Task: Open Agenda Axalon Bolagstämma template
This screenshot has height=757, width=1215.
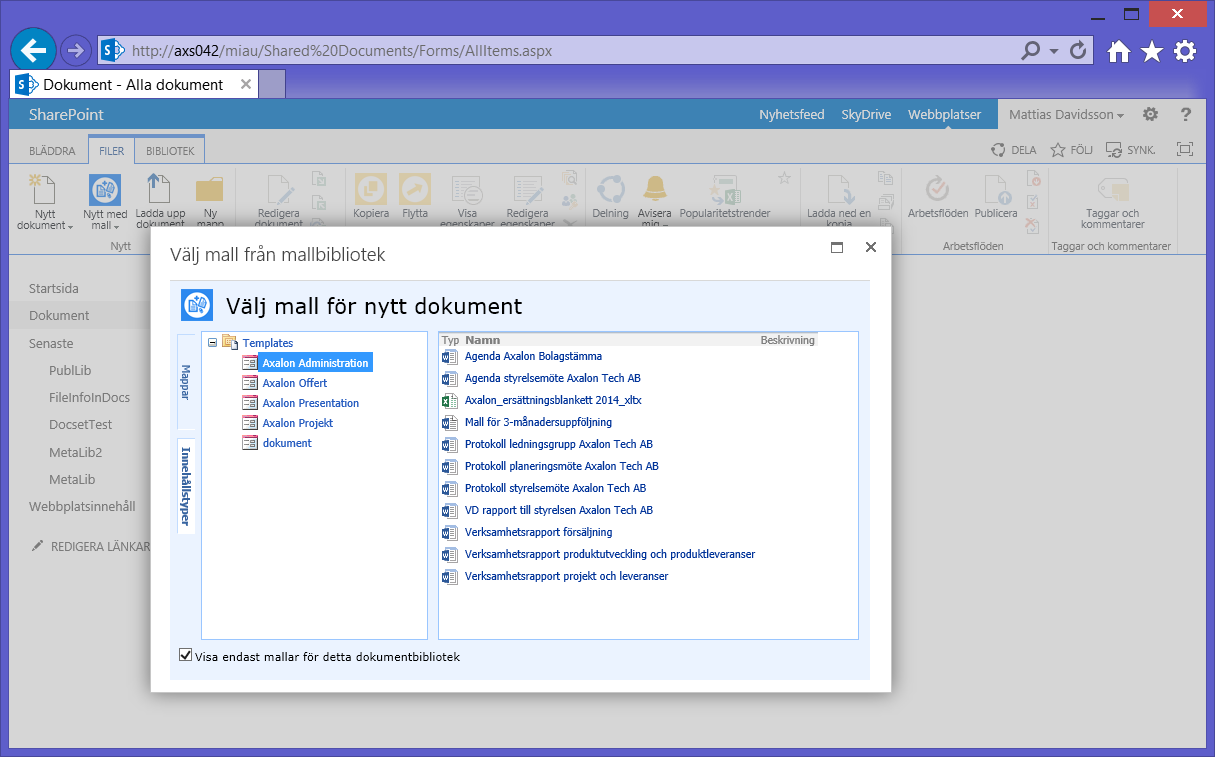Action: click(x=533, y=356)
